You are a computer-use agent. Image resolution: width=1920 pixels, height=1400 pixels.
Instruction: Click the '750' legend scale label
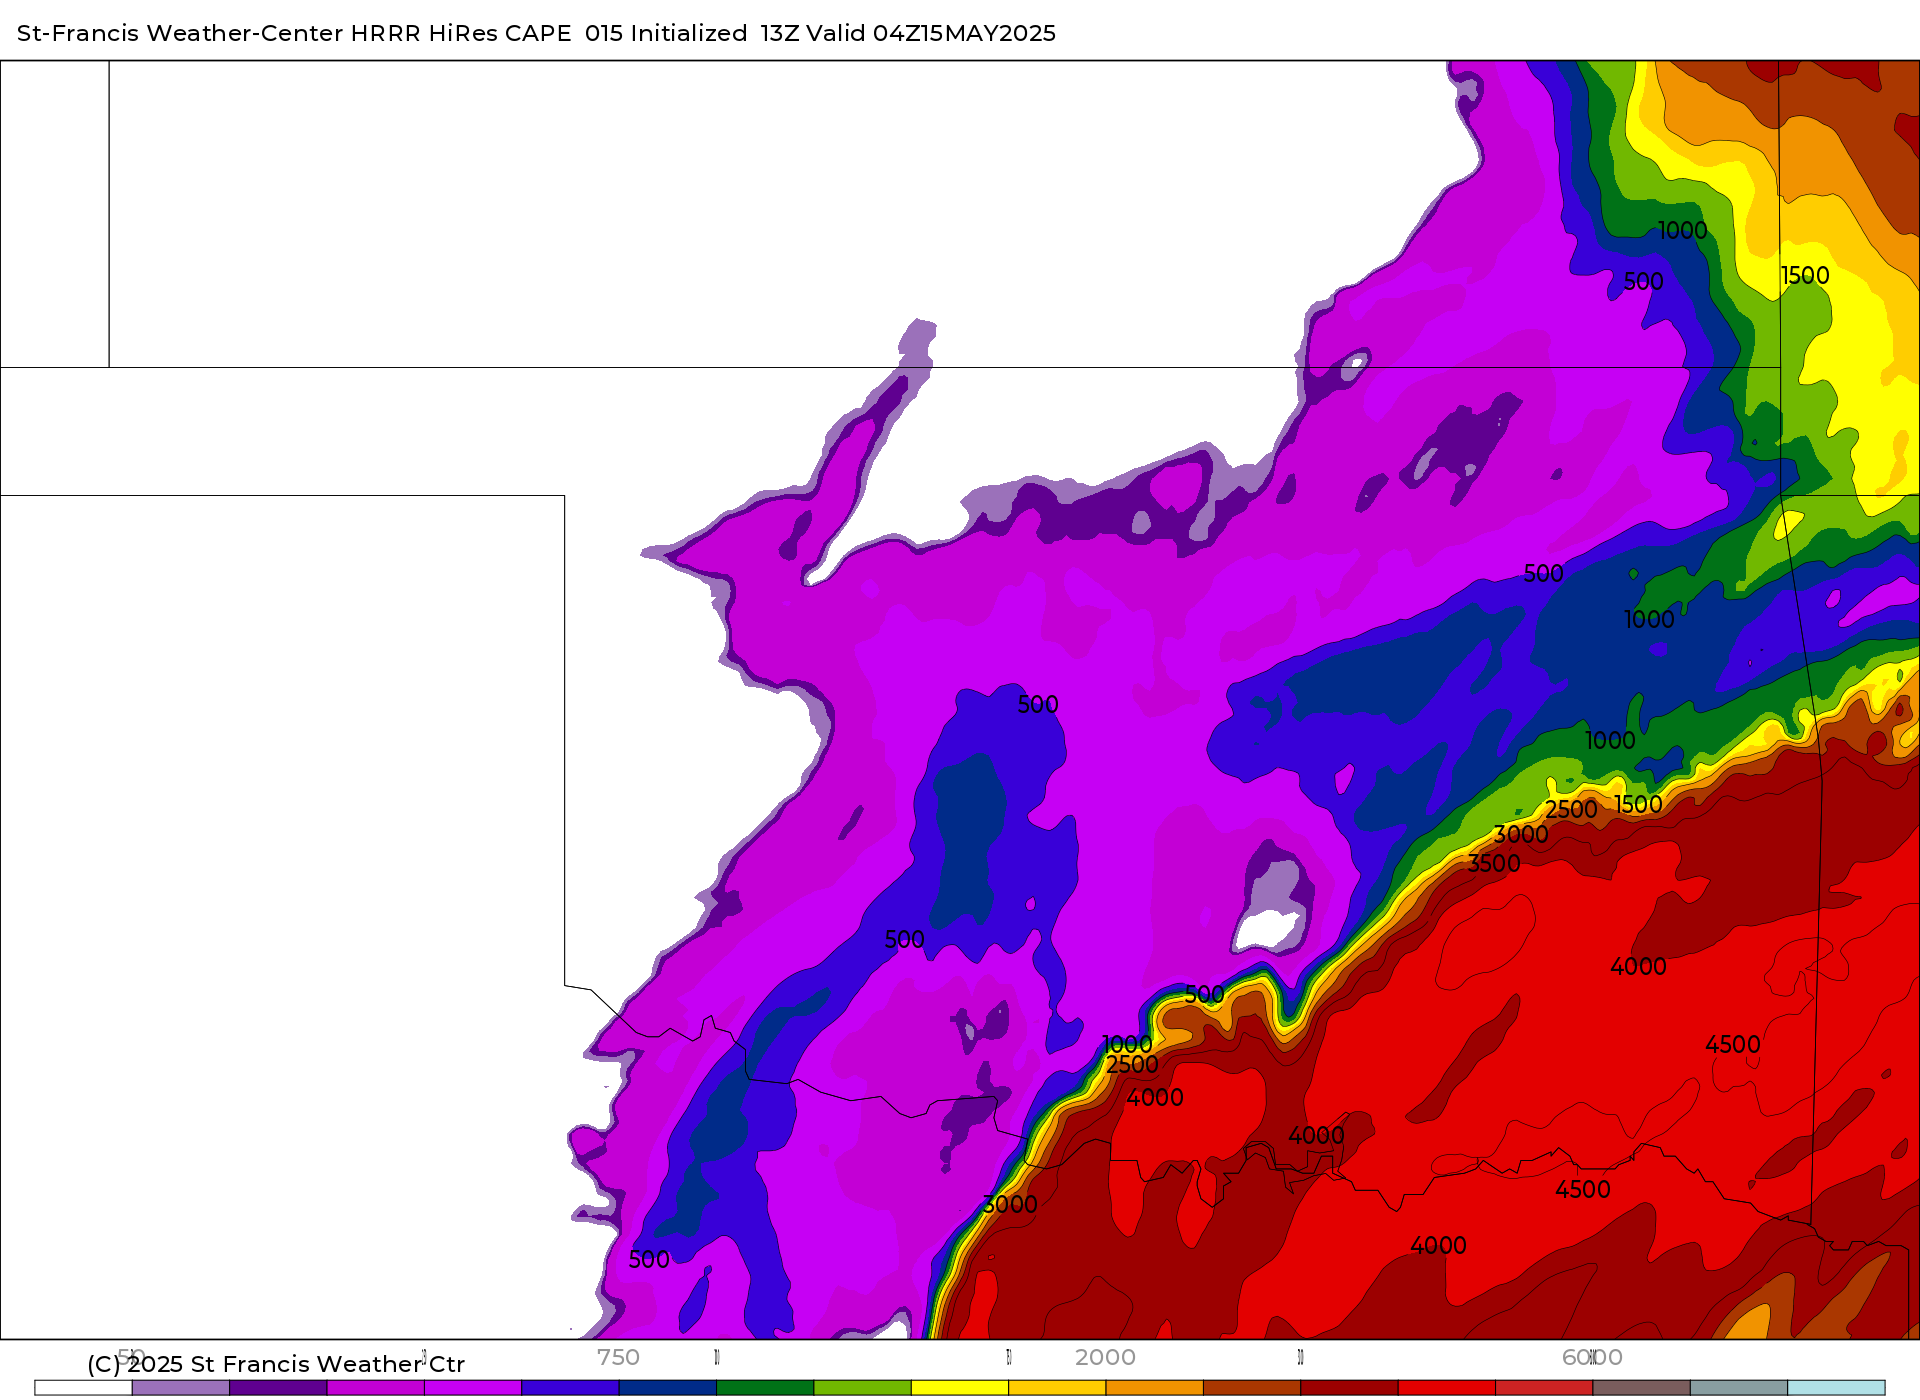click(x=618, y=1357)
